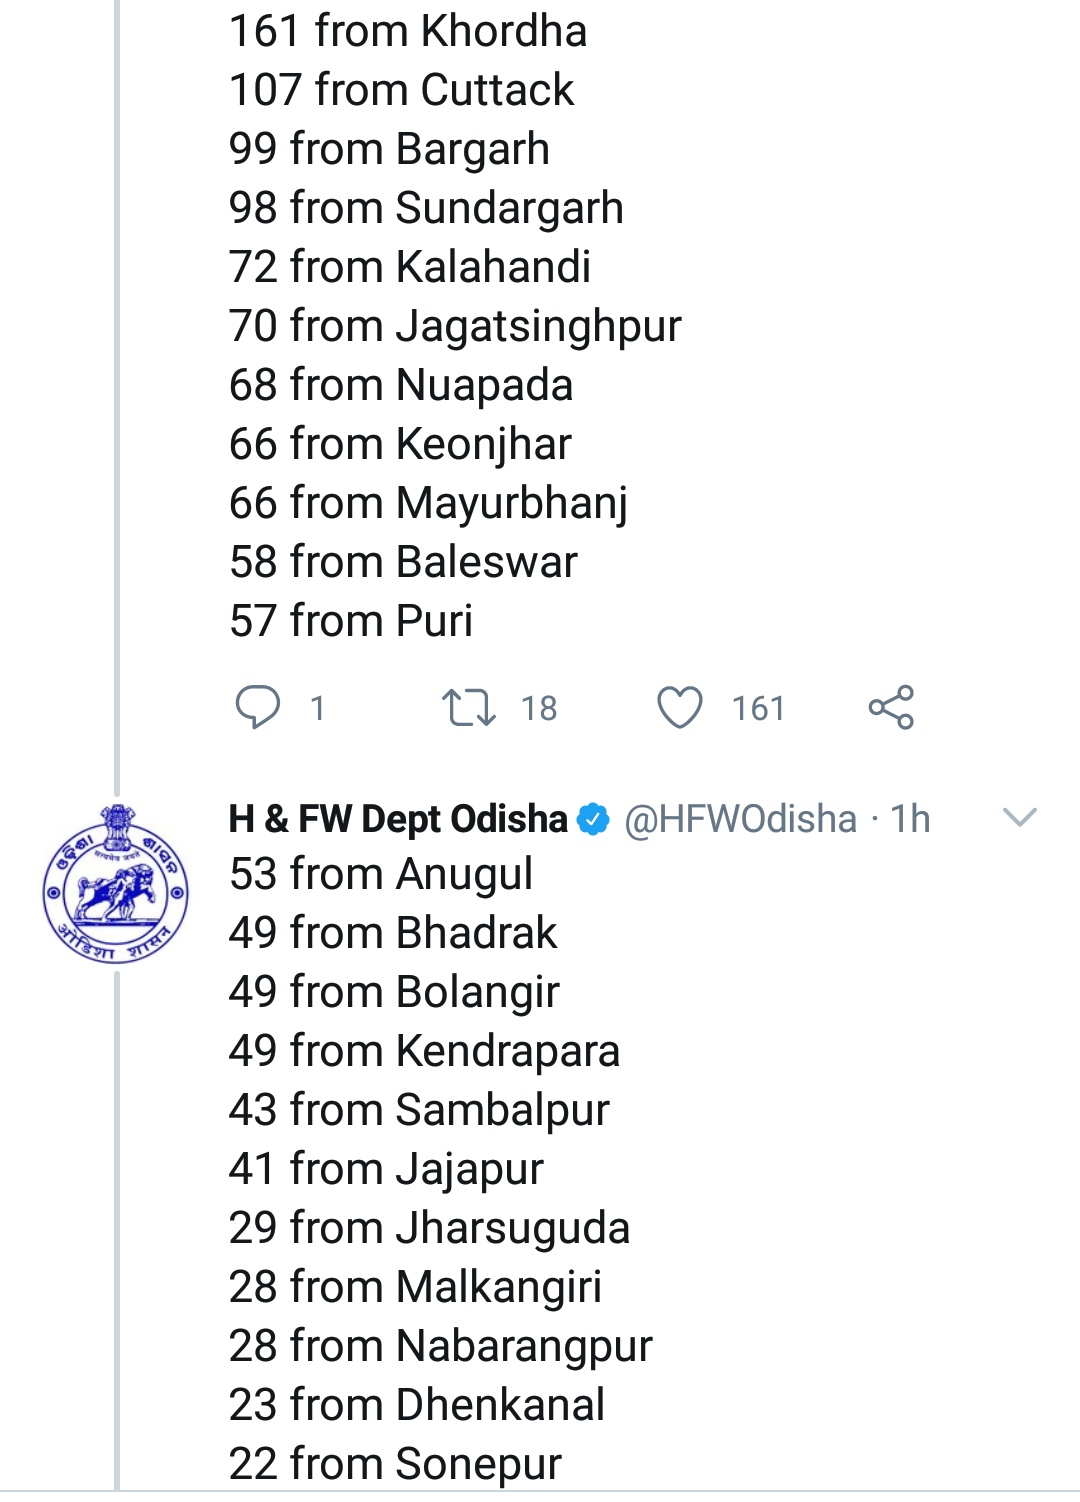Retweet the tweet ending with Puri
This screenshot has width=1080, height=1502.
point(469,707)
